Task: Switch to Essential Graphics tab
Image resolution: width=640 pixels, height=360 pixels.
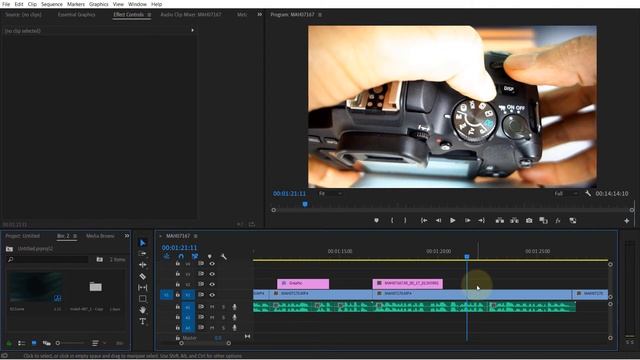Action: pyautogui.click(x=76, y=14)
